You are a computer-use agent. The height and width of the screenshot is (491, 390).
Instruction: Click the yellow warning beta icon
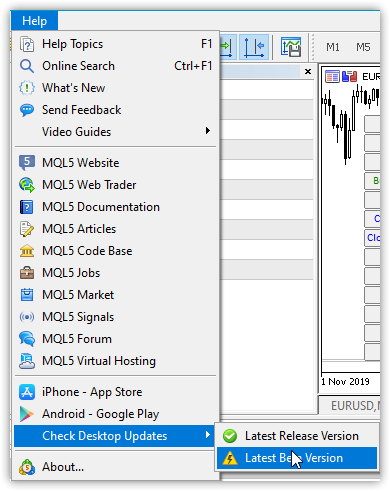tap(230, 458)
